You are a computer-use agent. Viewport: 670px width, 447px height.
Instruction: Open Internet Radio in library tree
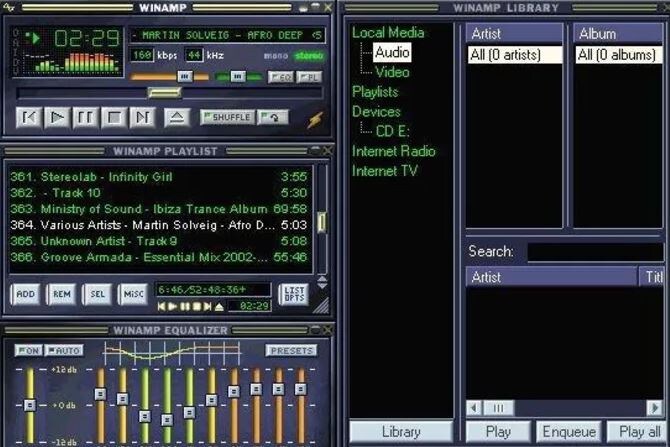pos(394,151)
